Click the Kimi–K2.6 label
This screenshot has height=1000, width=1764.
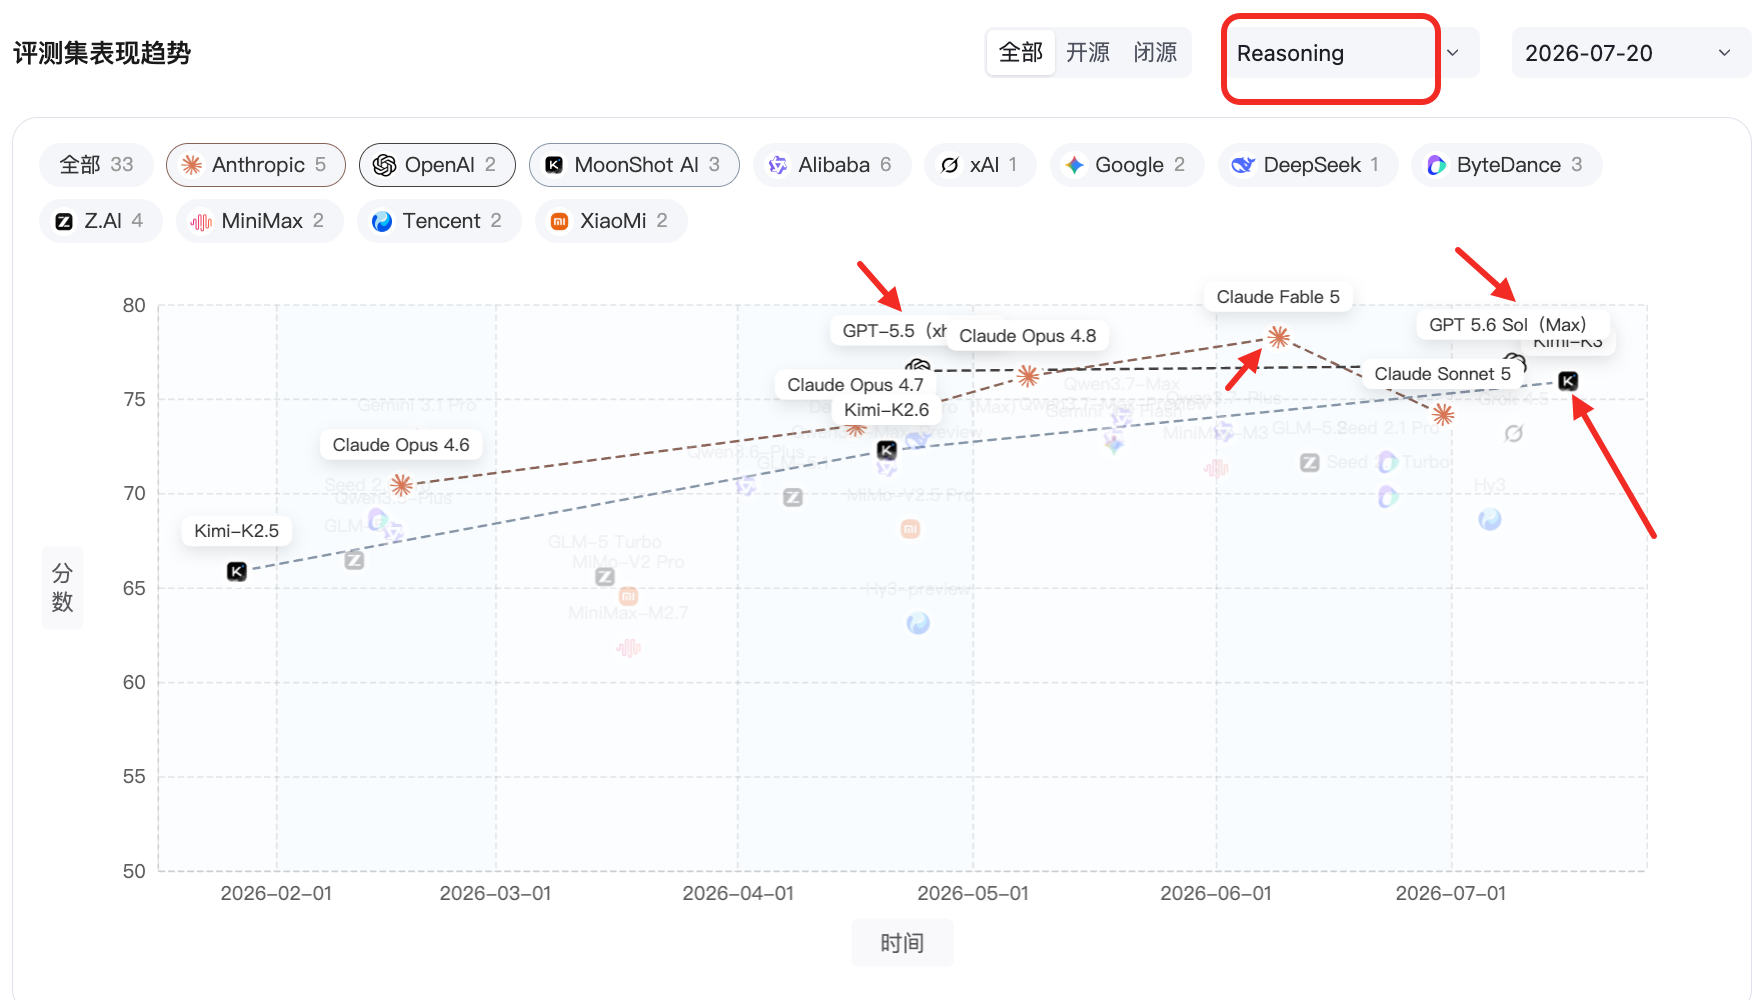[887, 410]
